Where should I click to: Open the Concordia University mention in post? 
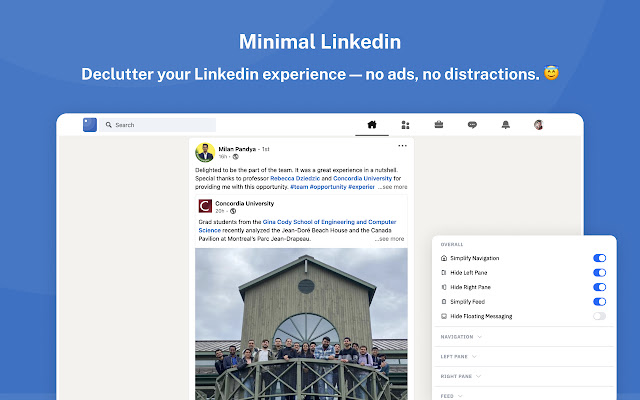tap(362, 178)
